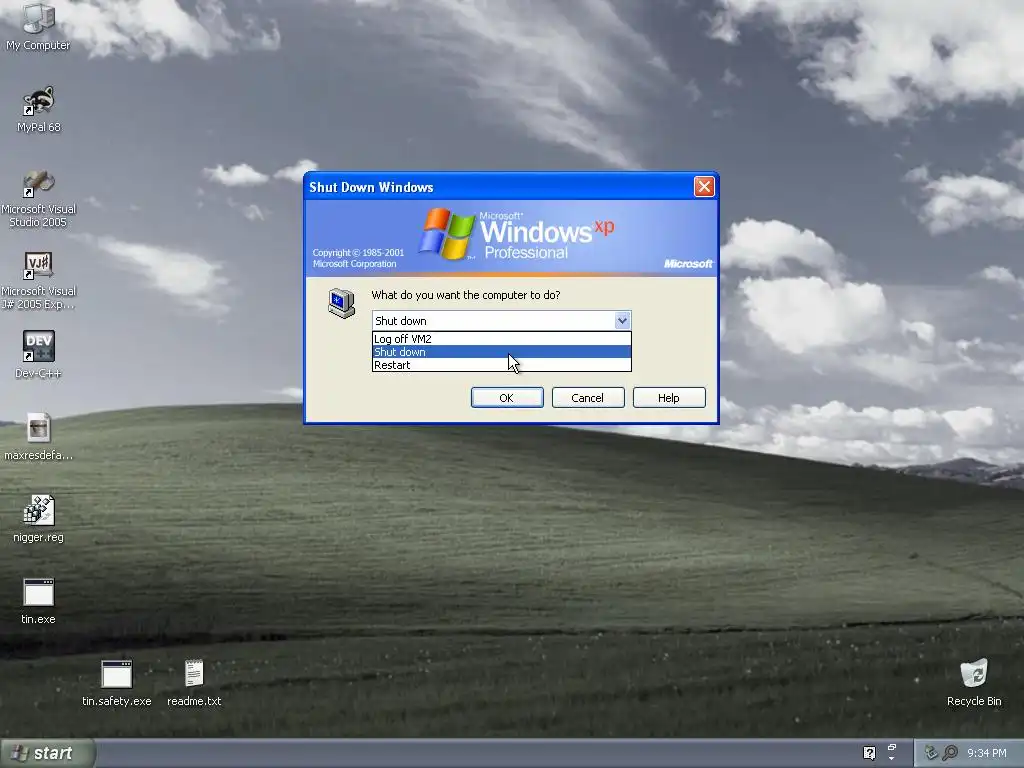Select the Recycle Bin icon

click(x=974, y=682)
